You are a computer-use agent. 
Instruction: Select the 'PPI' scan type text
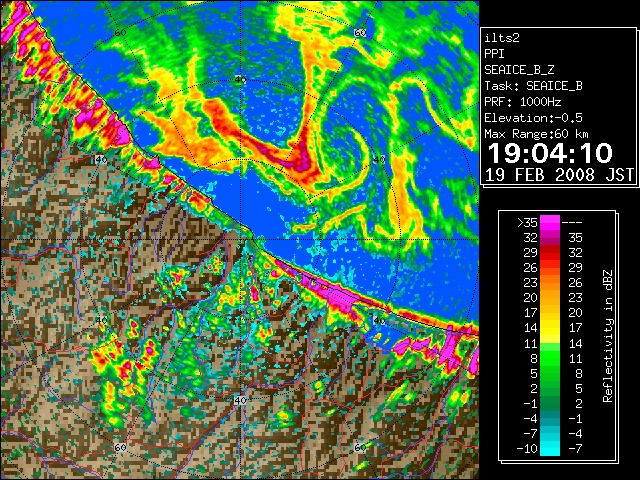(x=494, y=54)
